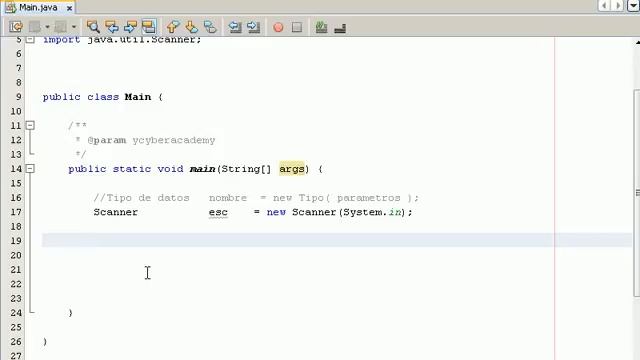Click the Scanner type on line 17
This screenshot has height=360, width=640.
(116, 212)
